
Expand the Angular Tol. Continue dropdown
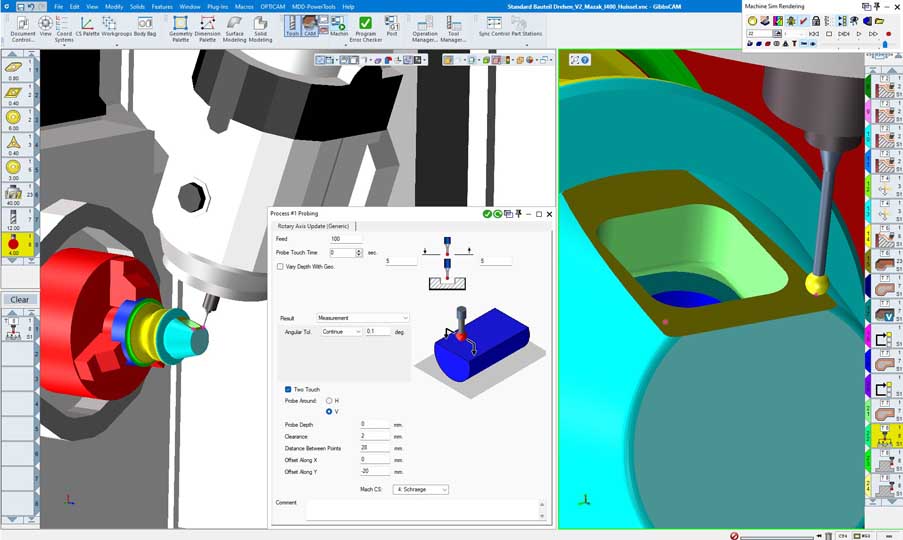[x=341, y=331]
